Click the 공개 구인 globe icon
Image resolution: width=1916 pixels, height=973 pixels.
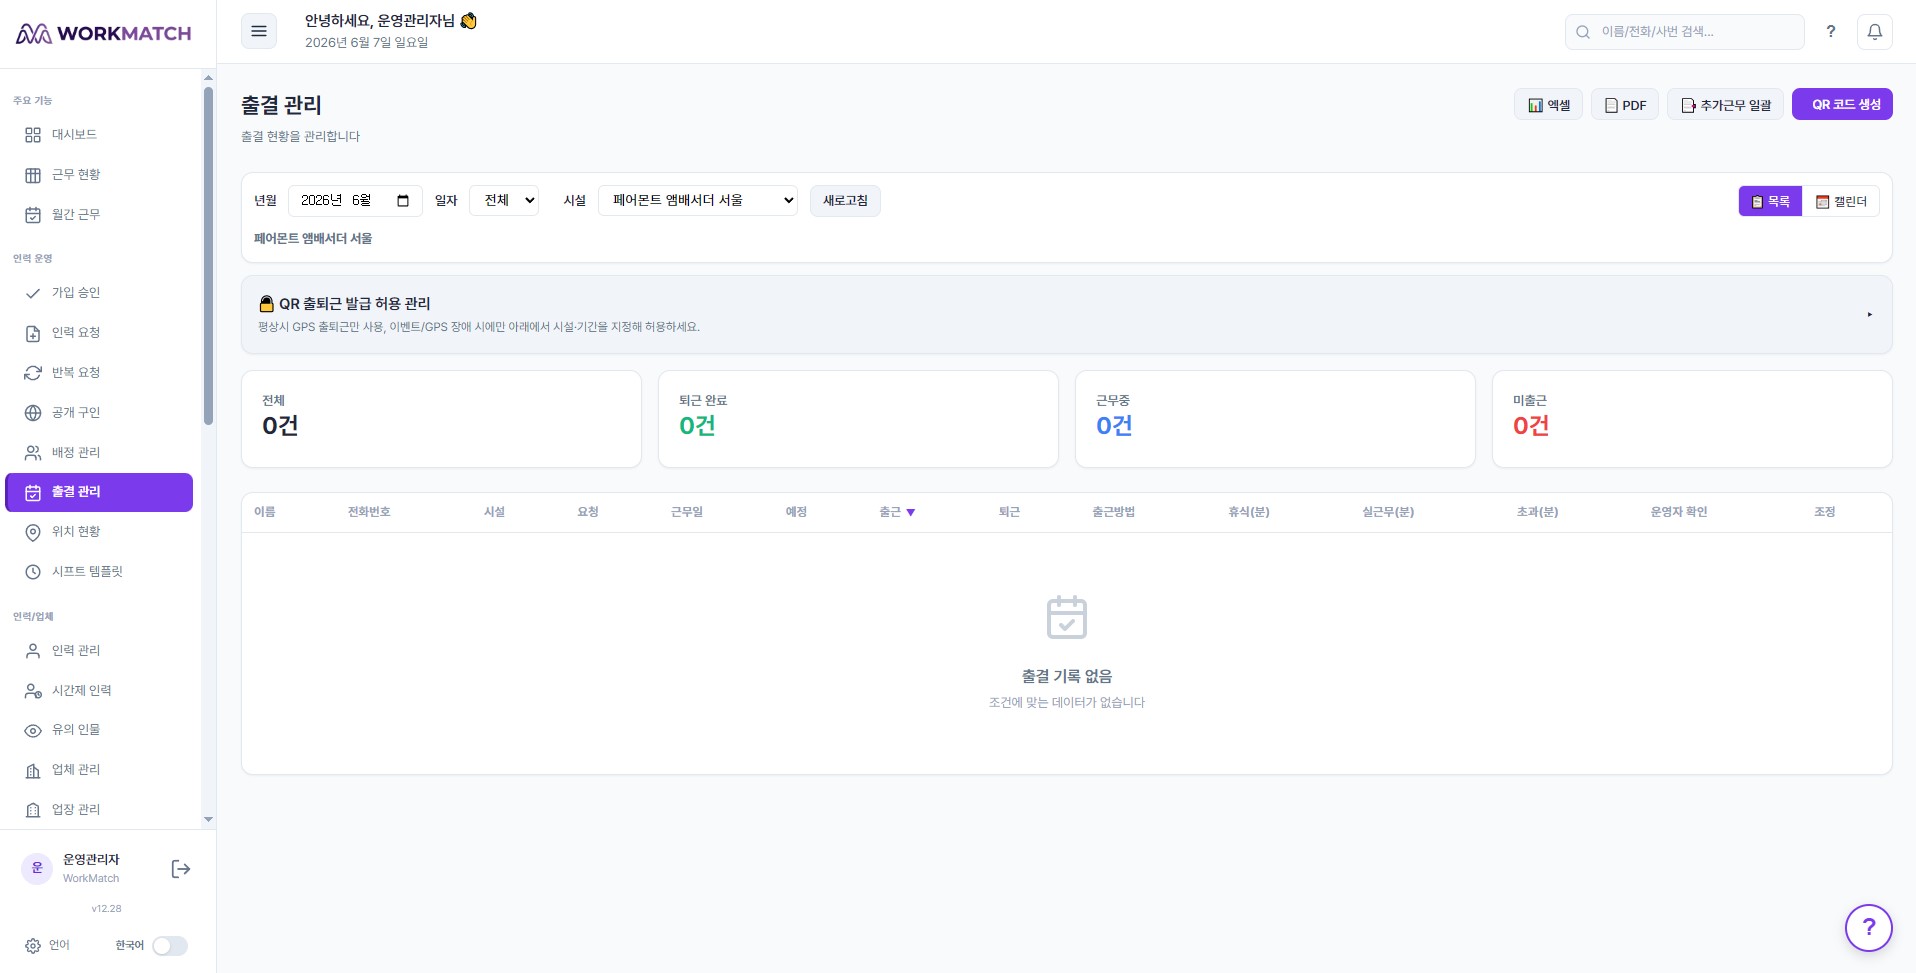tap(33, 413)
